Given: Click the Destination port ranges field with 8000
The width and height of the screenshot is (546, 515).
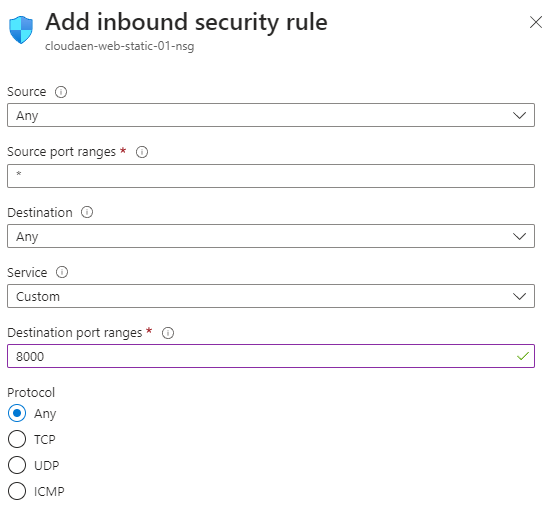Looking at the screenshot, I should click(271, 356).
